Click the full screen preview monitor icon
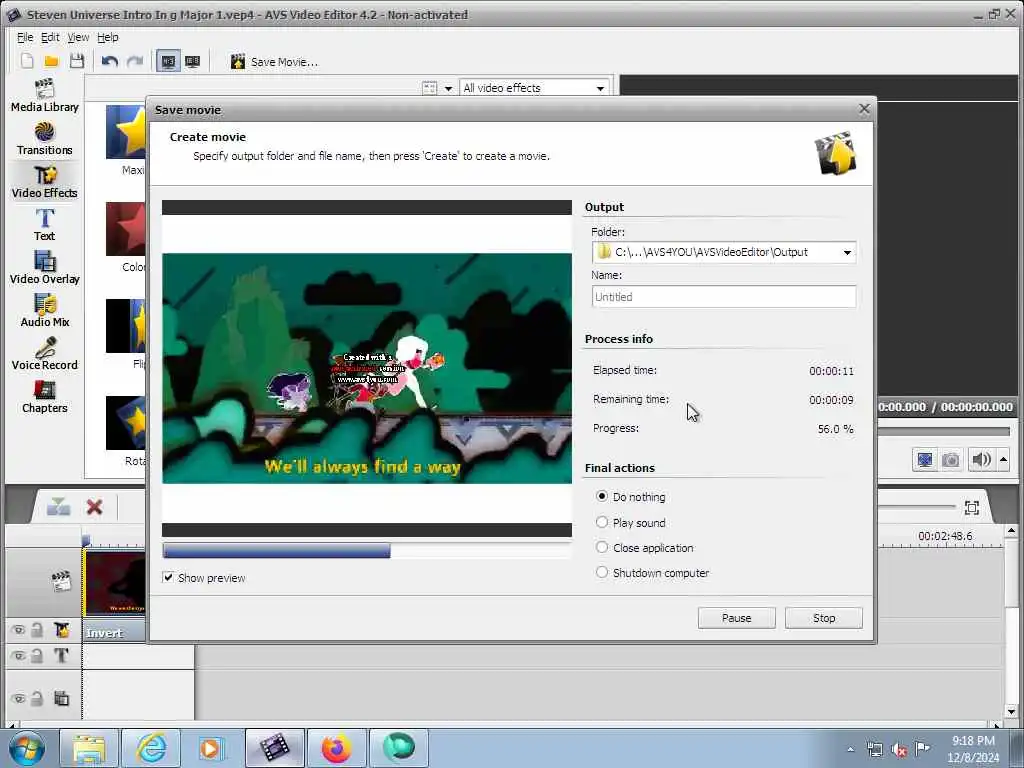Viewport: 1024px width, 768px height. pos(925,460)
